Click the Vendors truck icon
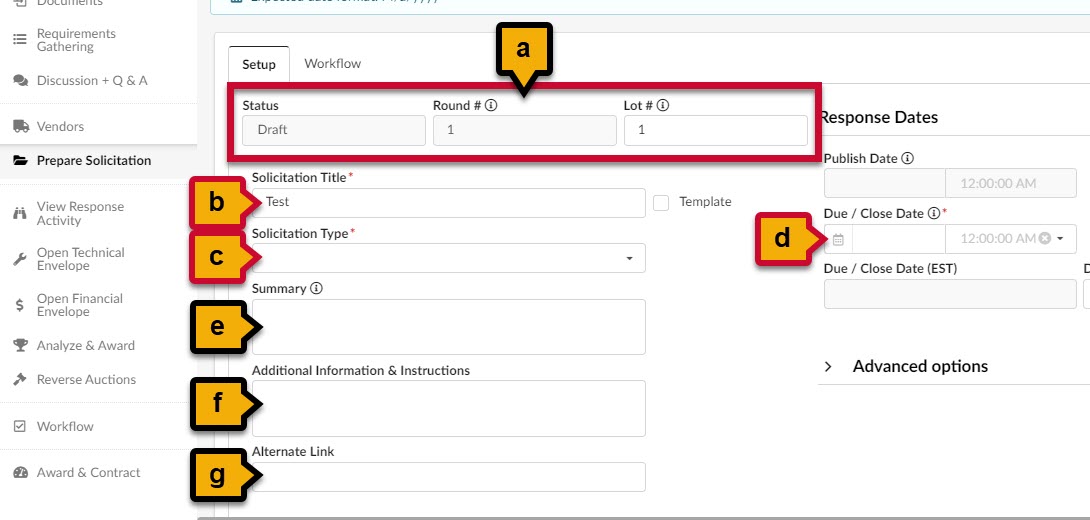 pyautogui.click(x=21, y=127)
